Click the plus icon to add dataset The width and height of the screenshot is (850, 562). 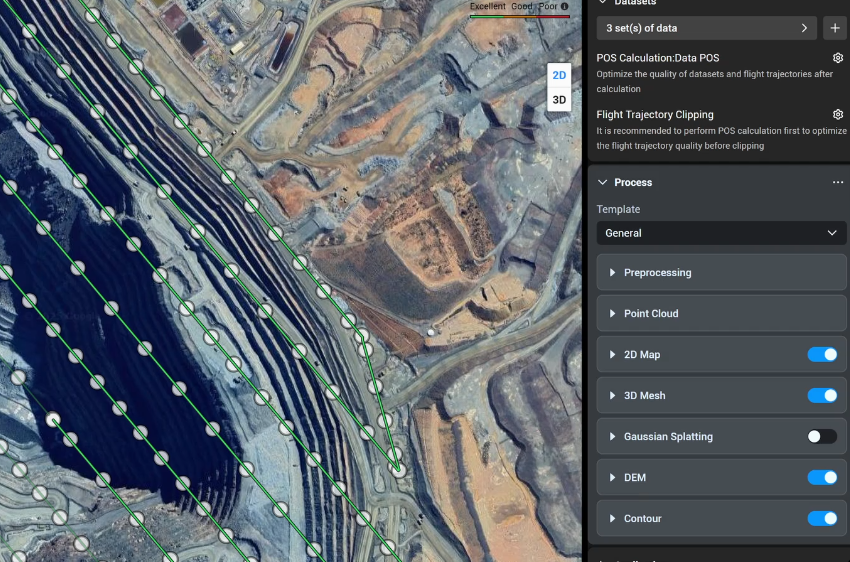coord(835,28)
